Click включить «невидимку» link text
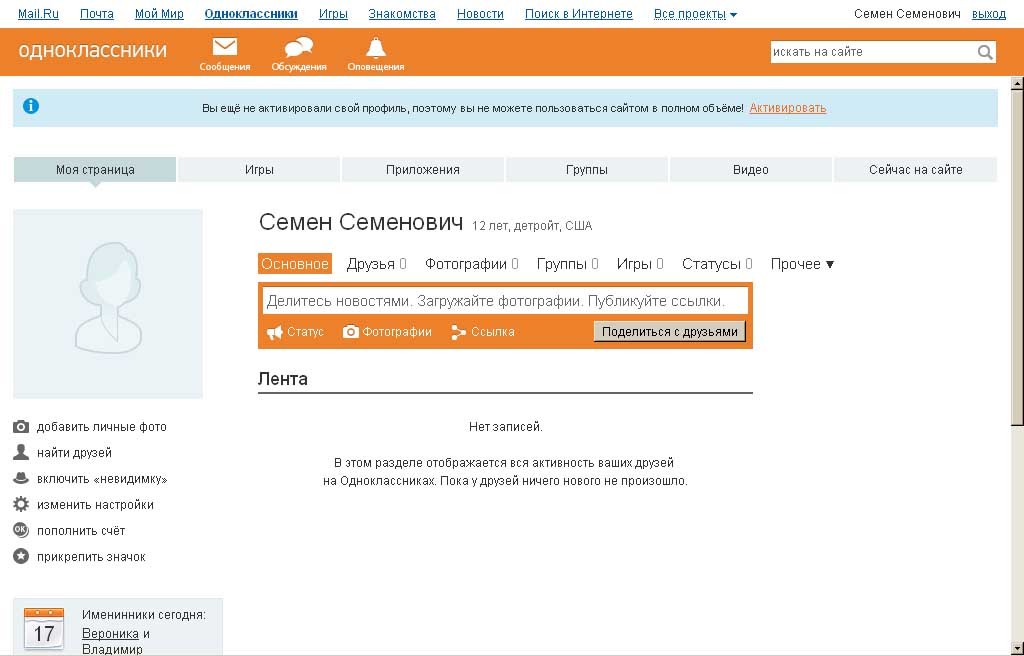This screenshot has width=1024, height=656. [102, 479]
